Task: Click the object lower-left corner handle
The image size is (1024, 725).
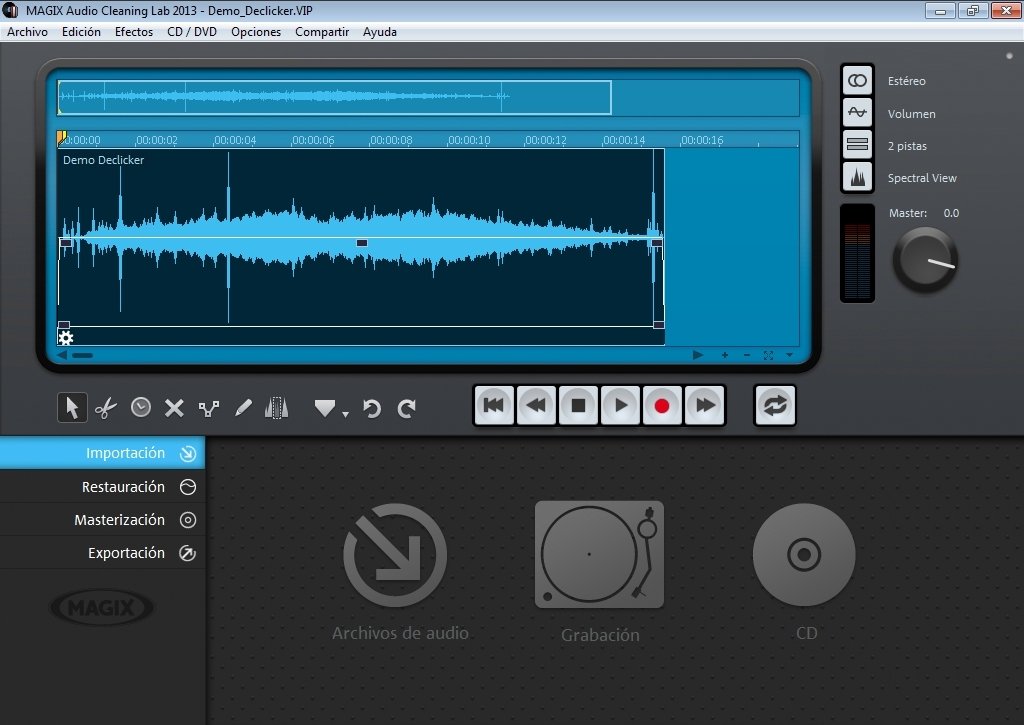Action: coord(64,325)
